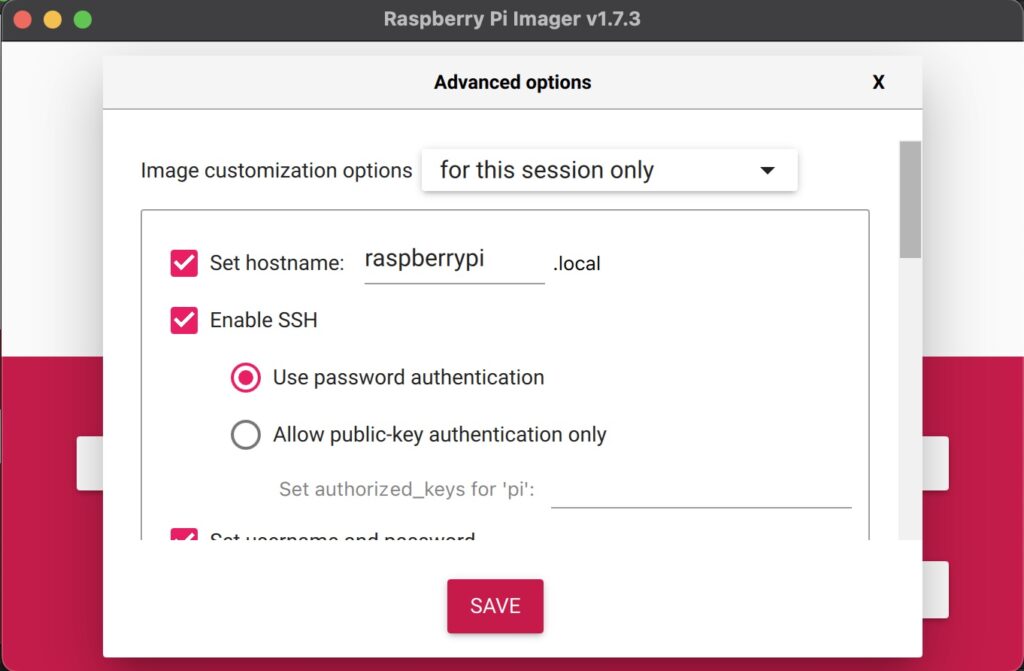The image size is (1024, 671).
Task: Click the Raspberry Pi Imager title bar
Action: pos(512,19)
